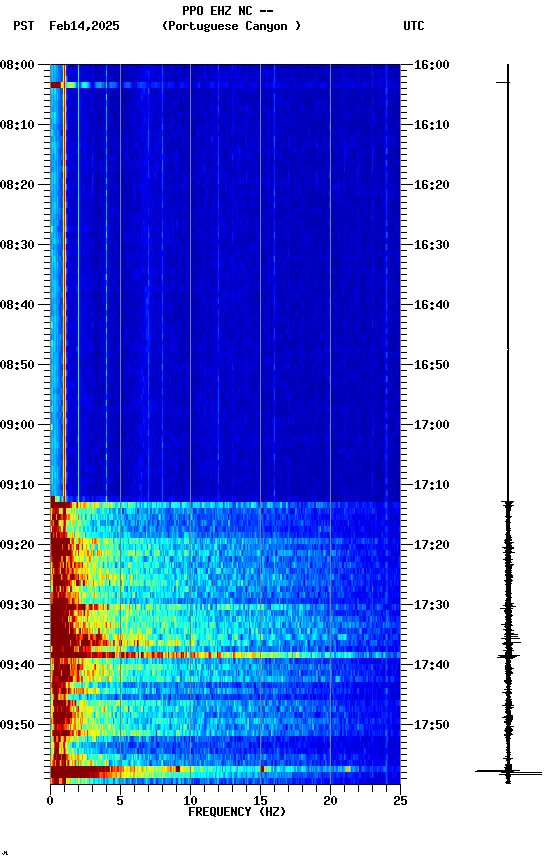Click the persistent 1 Hz red spectral line
The height and width of the screenshot is (864, 552).
point(64,281)
